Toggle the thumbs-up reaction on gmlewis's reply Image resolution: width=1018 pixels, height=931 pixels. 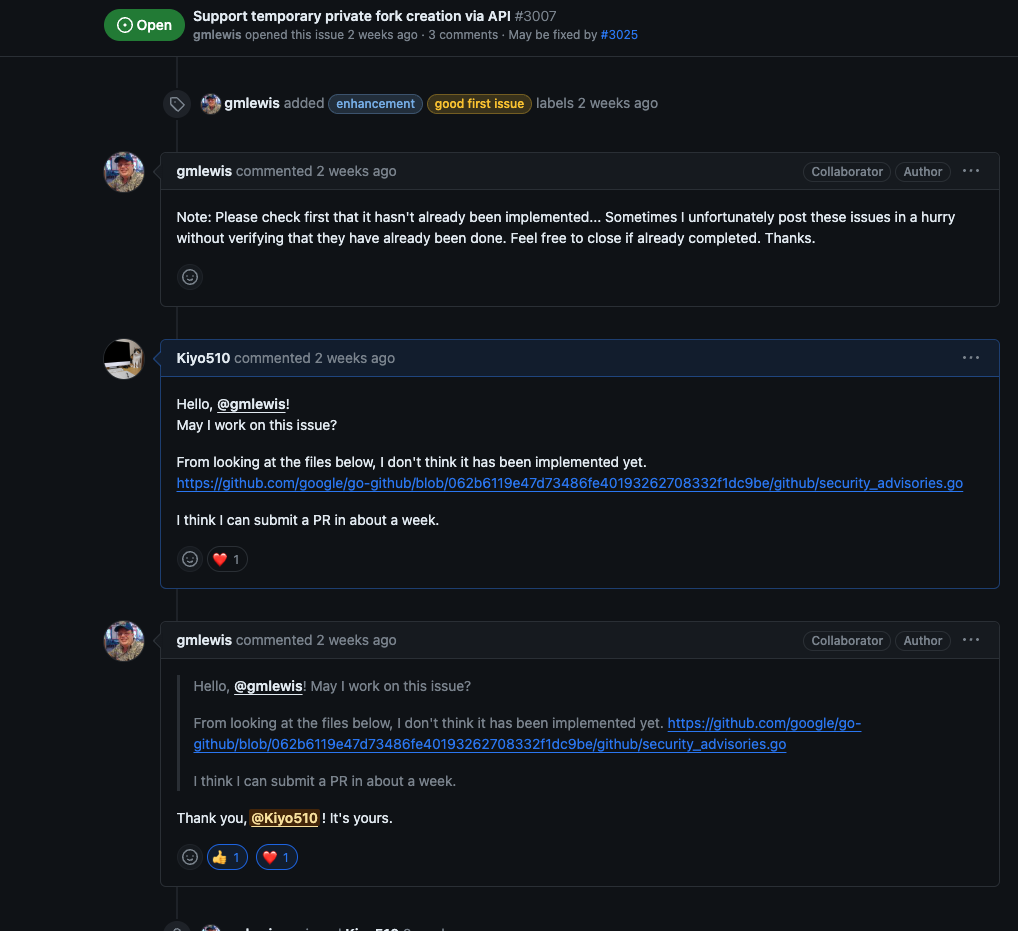point(226,857)
